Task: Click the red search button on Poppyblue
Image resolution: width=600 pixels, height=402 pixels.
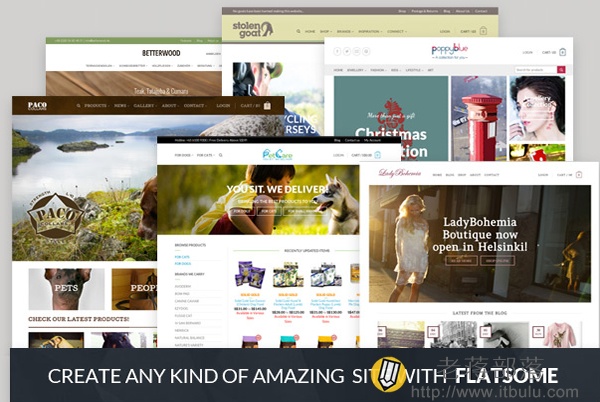Action: (x=561, y=70)
